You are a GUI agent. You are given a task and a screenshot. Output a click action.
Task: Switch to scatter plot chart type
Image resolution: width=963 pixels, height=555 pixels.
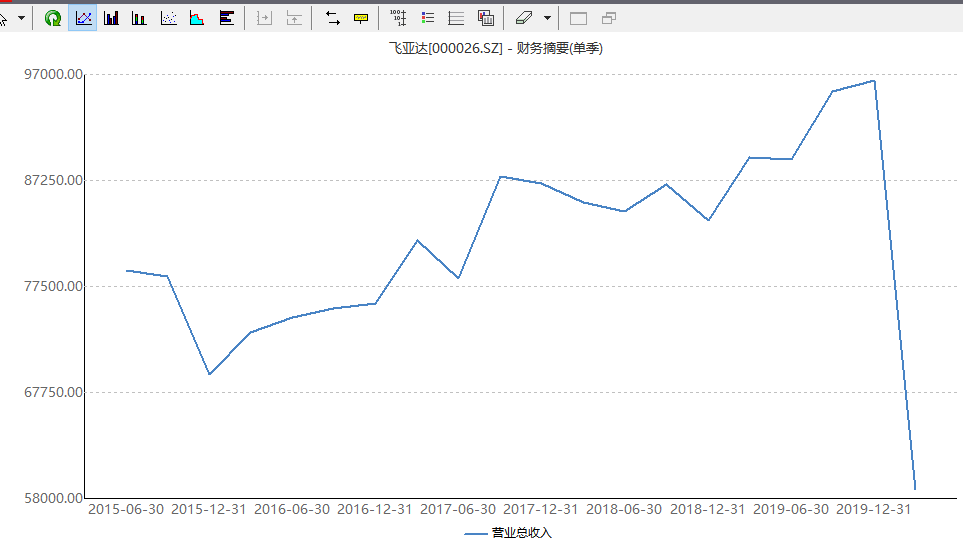(x=168, y=18)
